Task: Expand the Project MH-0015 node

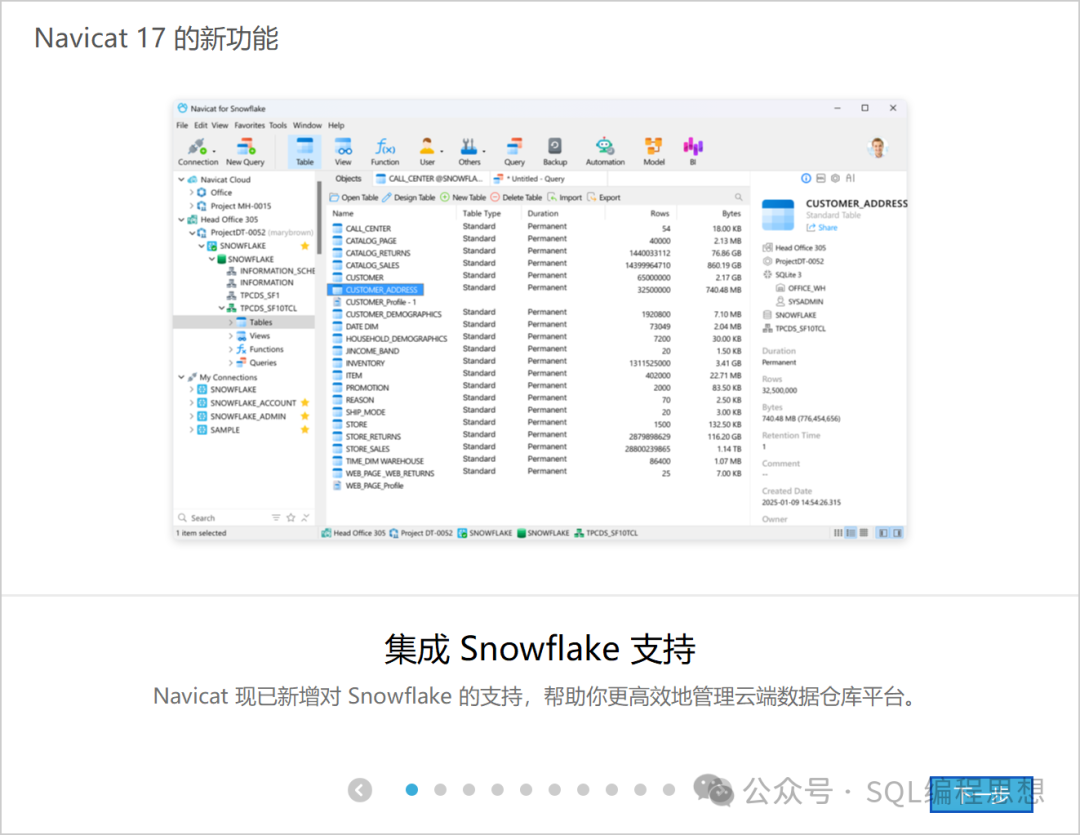Action: pos(191,206)
